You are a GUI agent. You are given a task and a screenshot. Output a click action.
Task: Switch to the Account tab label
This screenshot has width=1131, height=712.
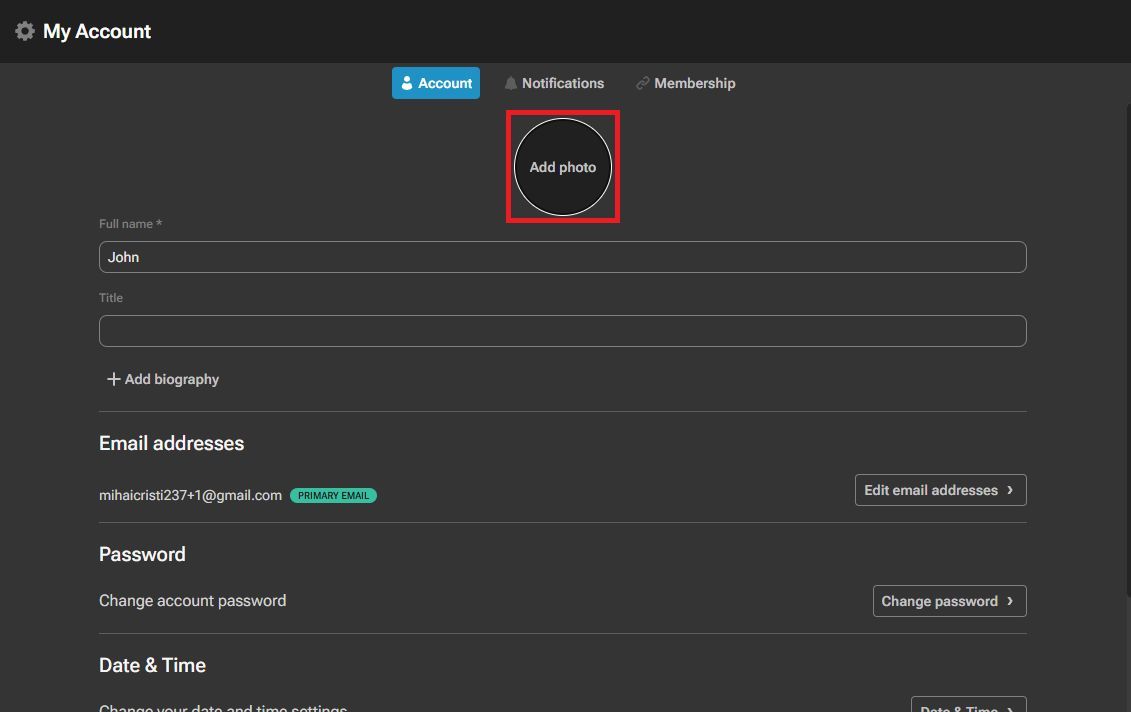point(445,83)
